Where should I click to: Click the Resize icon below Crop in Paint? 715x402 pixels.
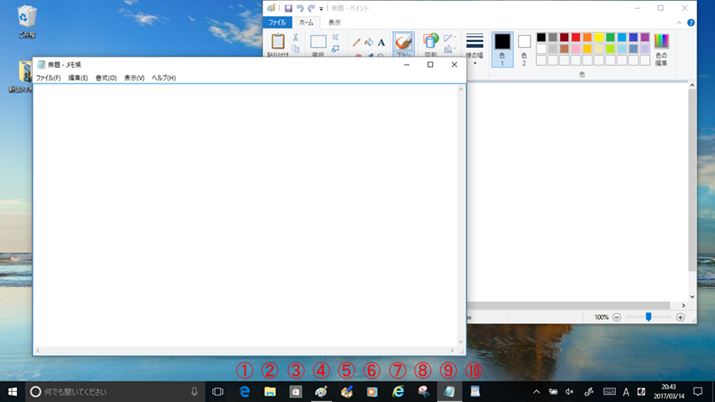[336, 48]
